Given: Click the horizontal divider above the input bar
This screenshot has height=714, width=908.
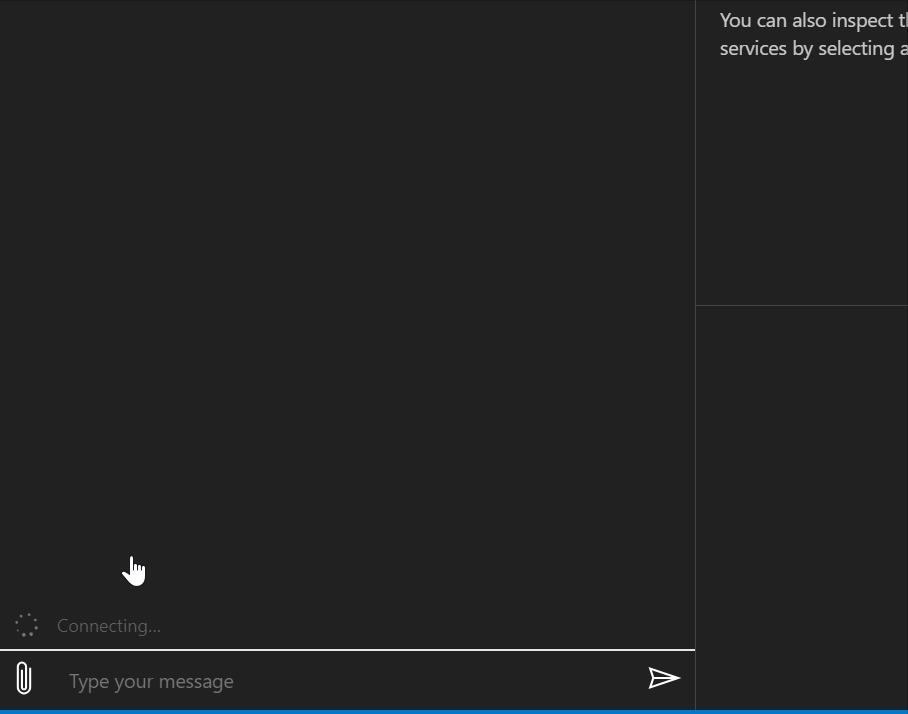Looking at the screenshot, I should tap(348, 649).
